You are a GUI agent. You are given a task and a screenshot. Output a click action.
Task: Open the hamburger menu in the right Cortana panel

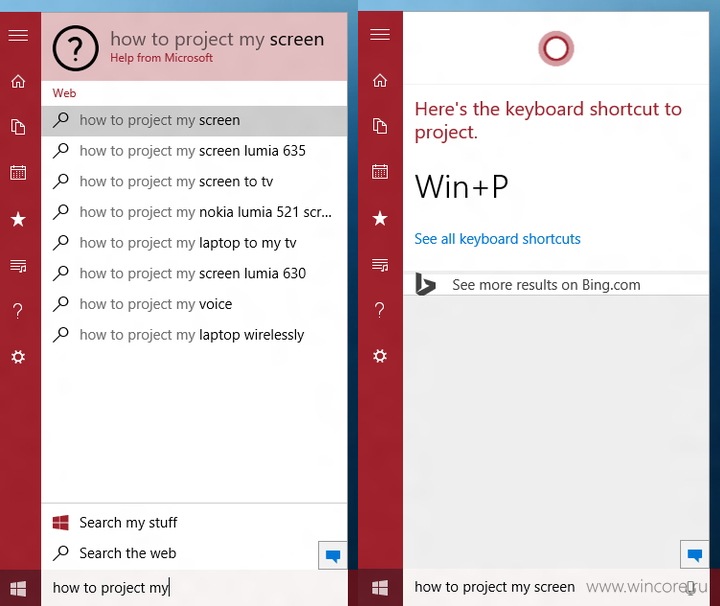click(x=380, y=34)
